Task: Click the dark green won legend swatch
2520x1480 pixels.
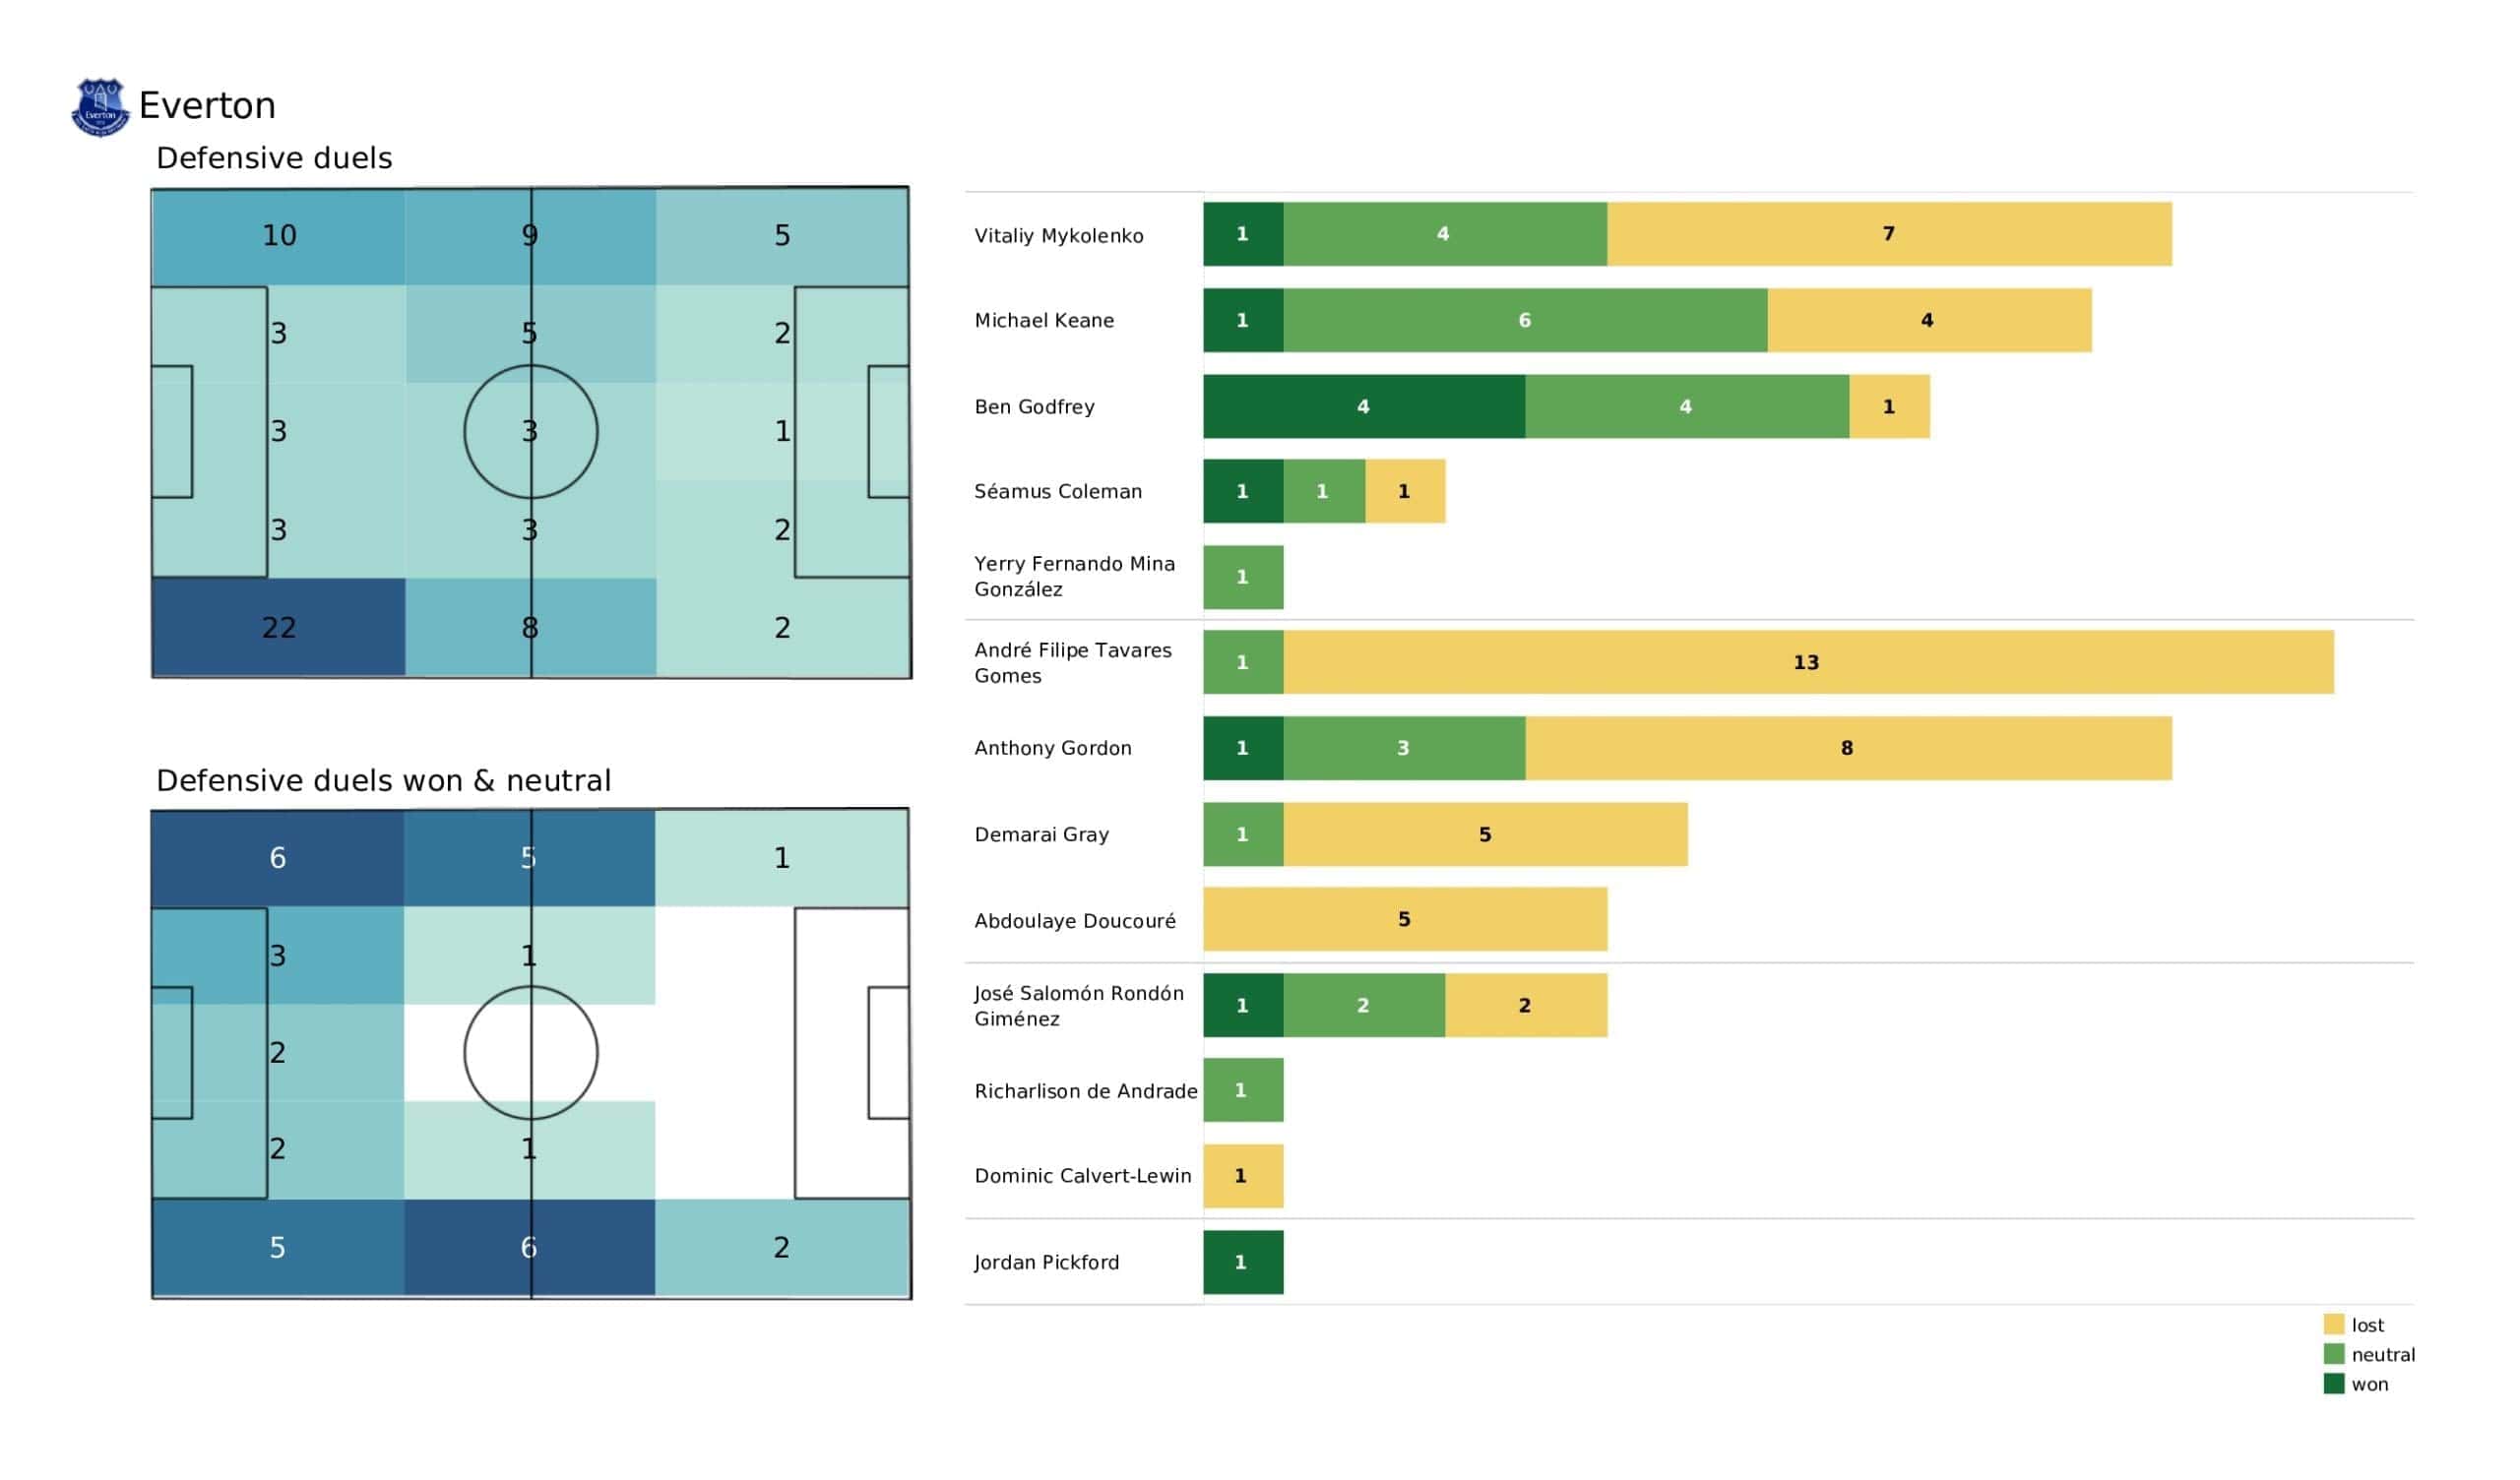Action: pyautogui.click(x=2334, y=1384)
